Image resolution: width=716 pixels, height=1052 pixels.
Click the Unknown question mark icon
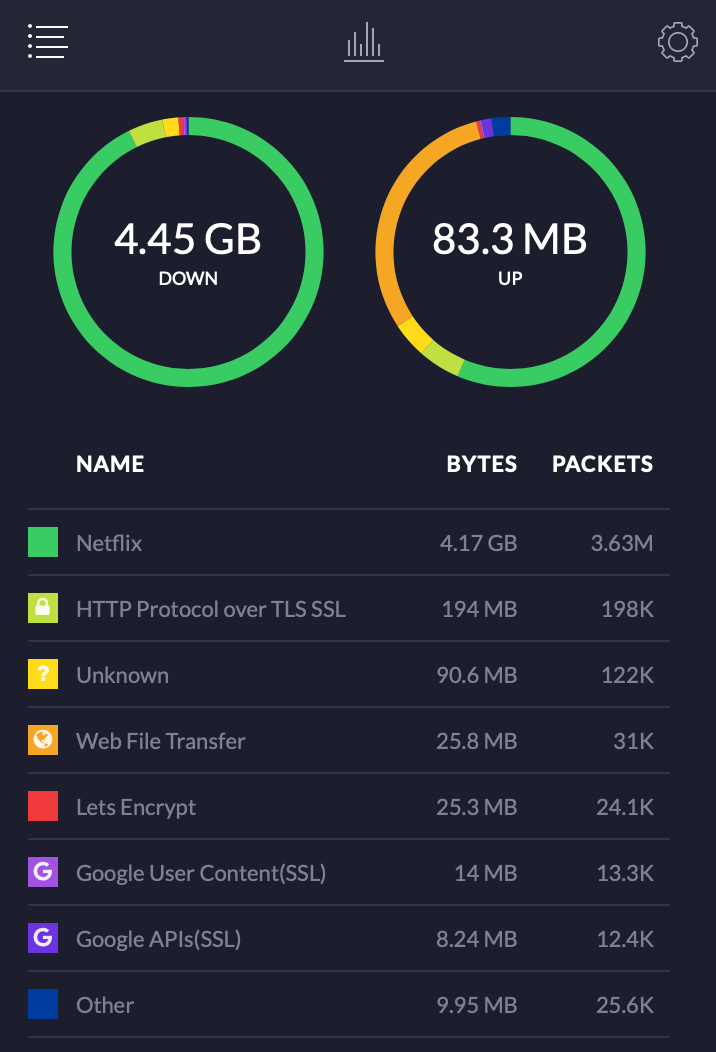click(x=43, y=675)
